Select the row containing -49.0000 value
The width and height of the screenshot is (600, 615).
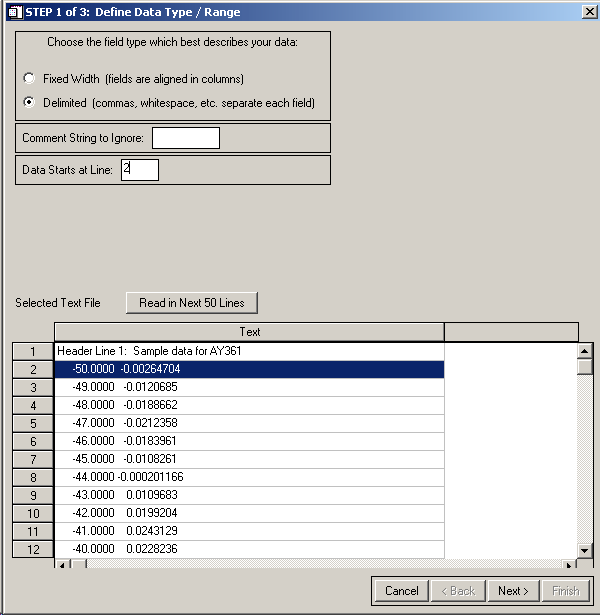pyautogui.click(x=249, y=387)
